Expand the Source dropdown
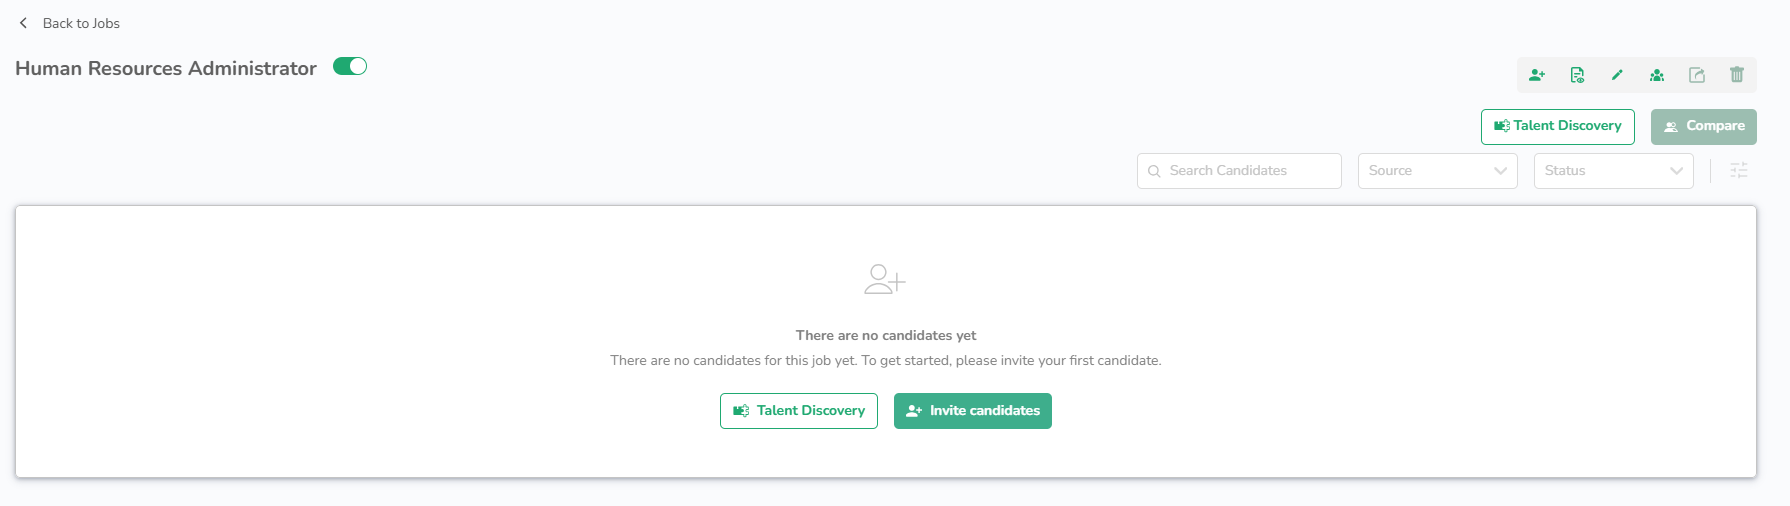Viewport: 1790px width, 506px height. (x=1437, y=171)
